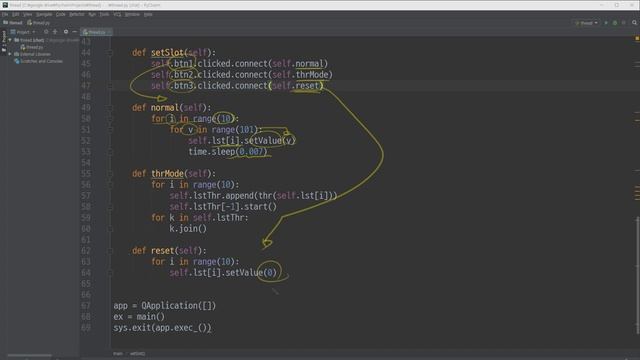The height and width of the screenshot is (360, 640).
Task: Open the Tools menu
Action: pos(104,14)
